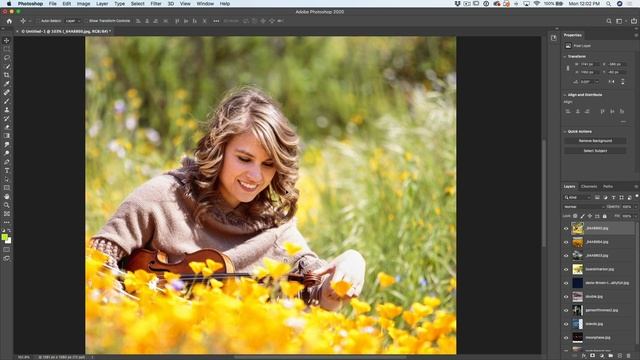Screen dimensions: 640x360
Task: Select the Horizontal Type tool
Action: tap(7, 170)
